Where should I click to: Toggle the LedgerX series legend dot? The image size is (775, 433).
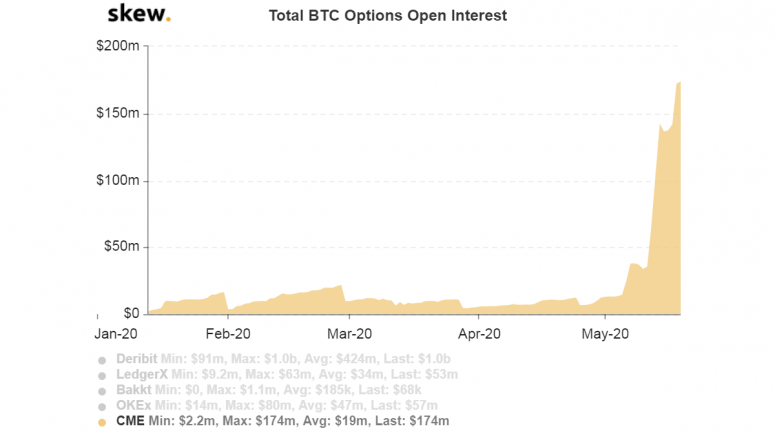point(101,375)
